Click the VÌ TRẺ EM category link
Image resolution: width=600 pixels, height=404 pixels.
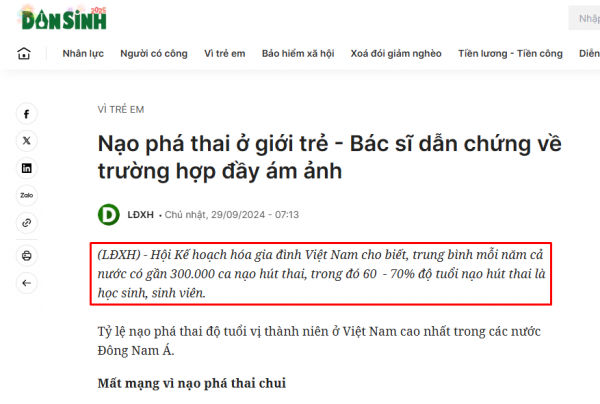click(121, 109)
